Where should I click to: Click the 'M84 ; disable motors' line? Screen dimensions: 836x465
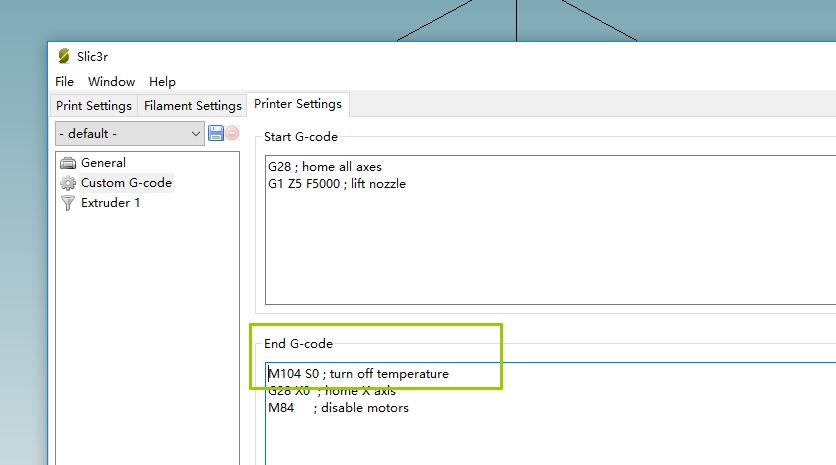click(339, 408)
